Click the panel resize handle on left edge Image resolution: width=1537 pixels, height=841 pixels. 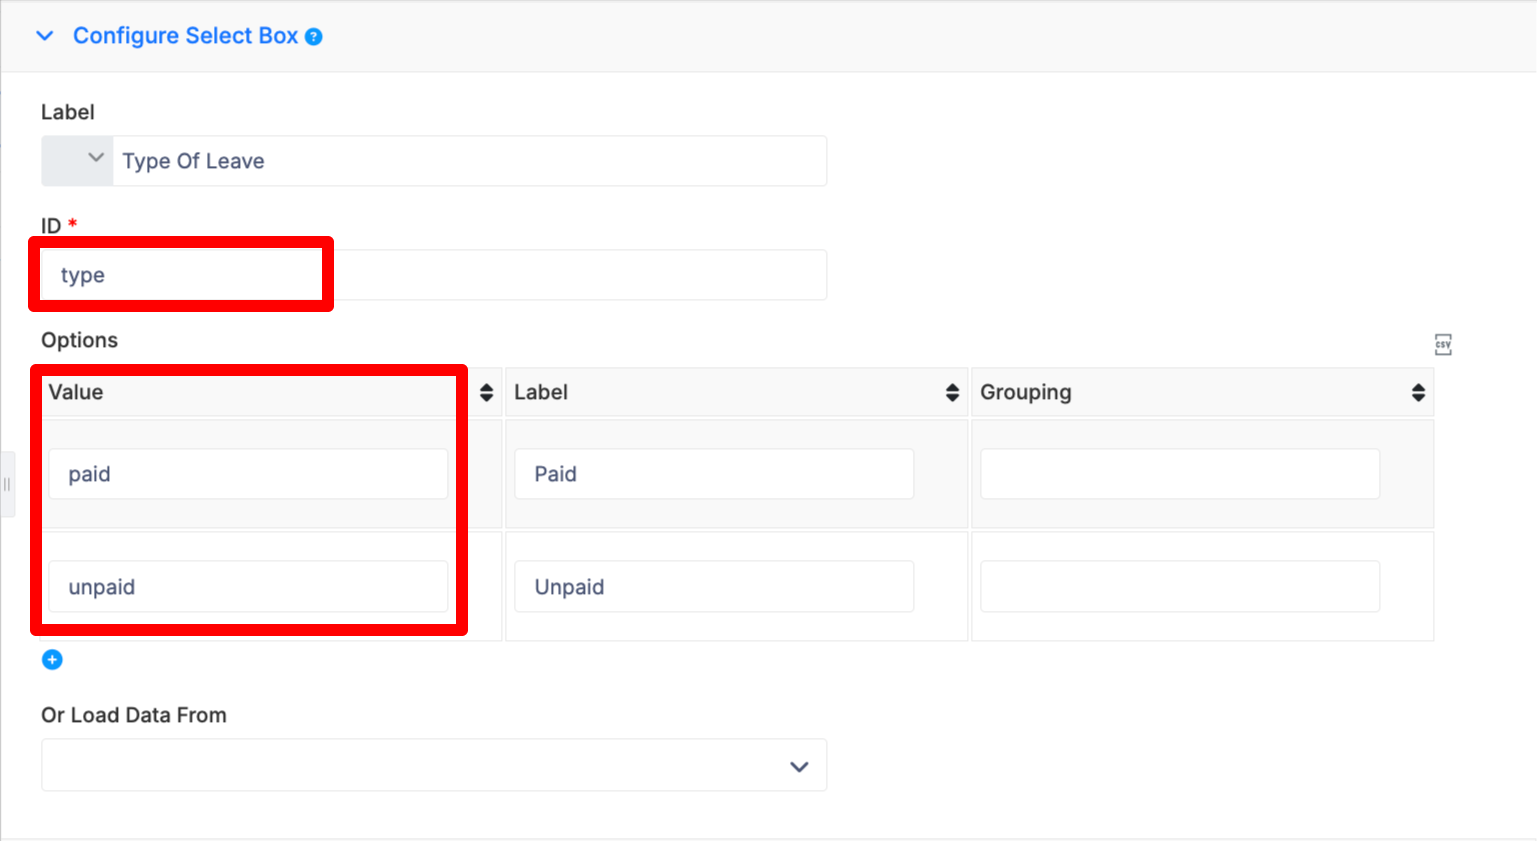(7, 485)
